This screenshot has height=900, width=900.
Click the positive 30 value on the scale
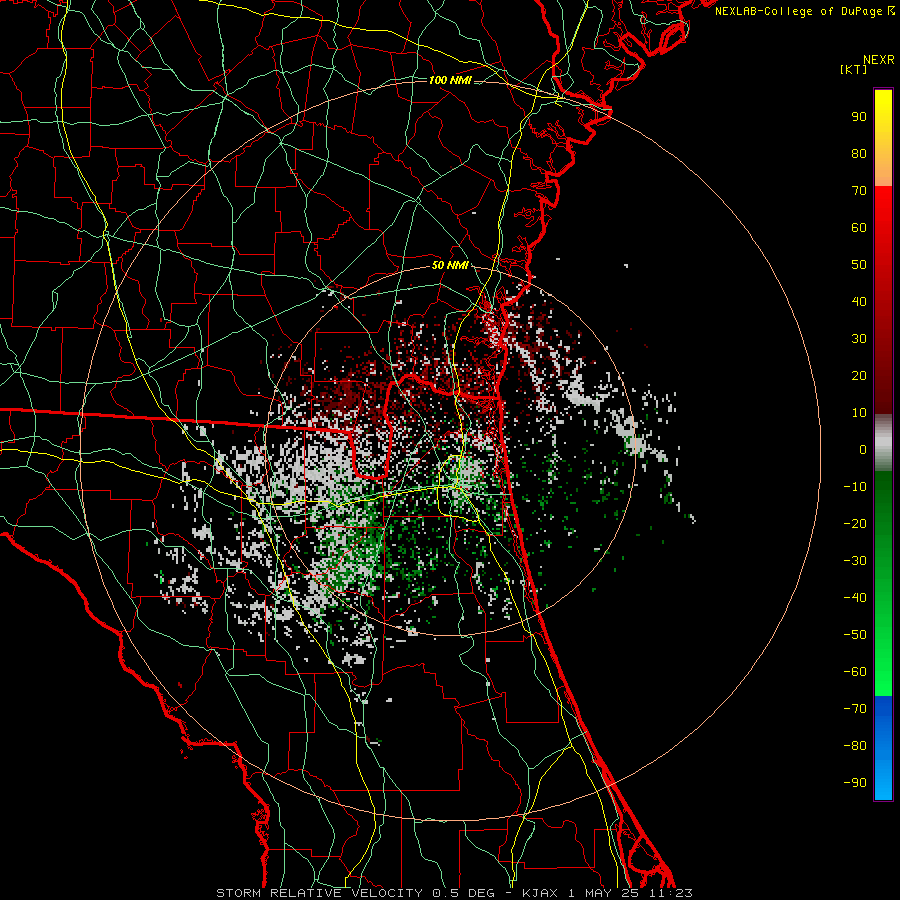(859, 339)
